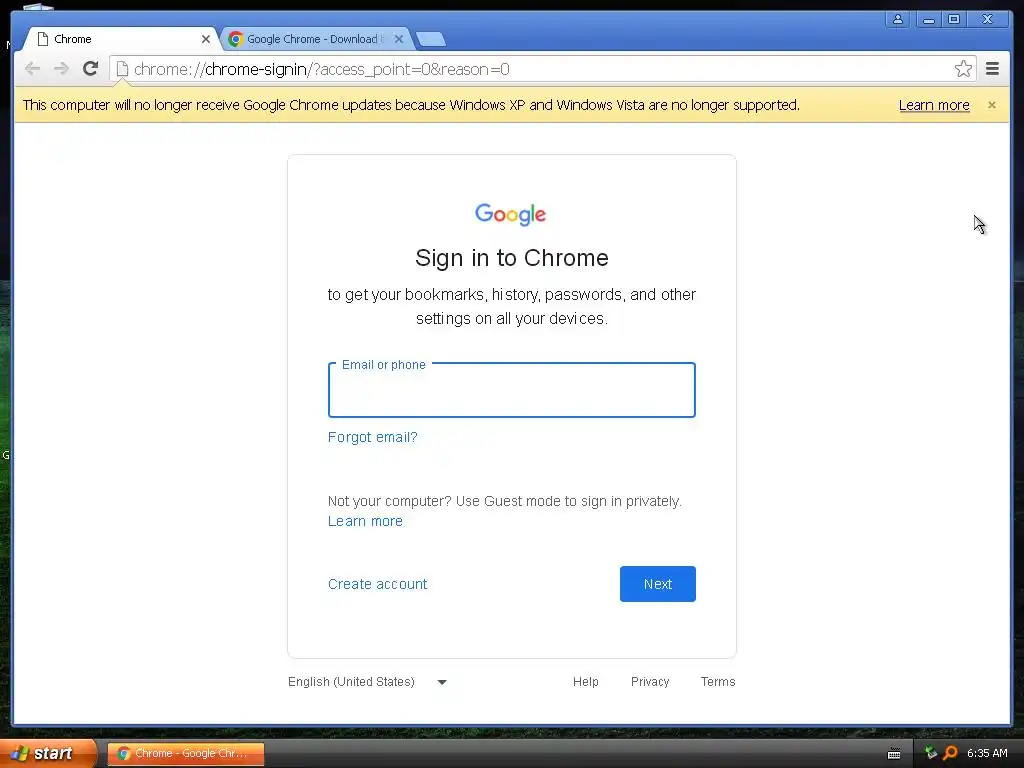1024x768 pixels.
Task: Open the Privacy link in footer
Action: [650, 682]
